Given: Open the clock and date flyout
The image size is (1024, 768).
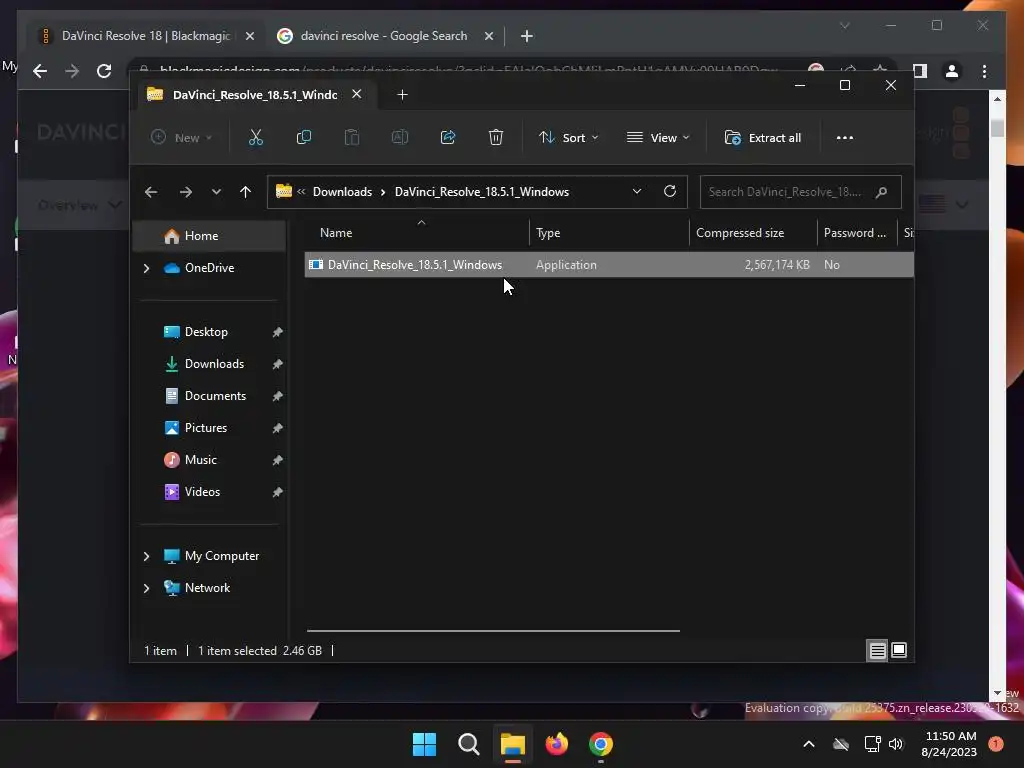Looking at the screenshot, I should pyautogui.click(x=948, y=744).
